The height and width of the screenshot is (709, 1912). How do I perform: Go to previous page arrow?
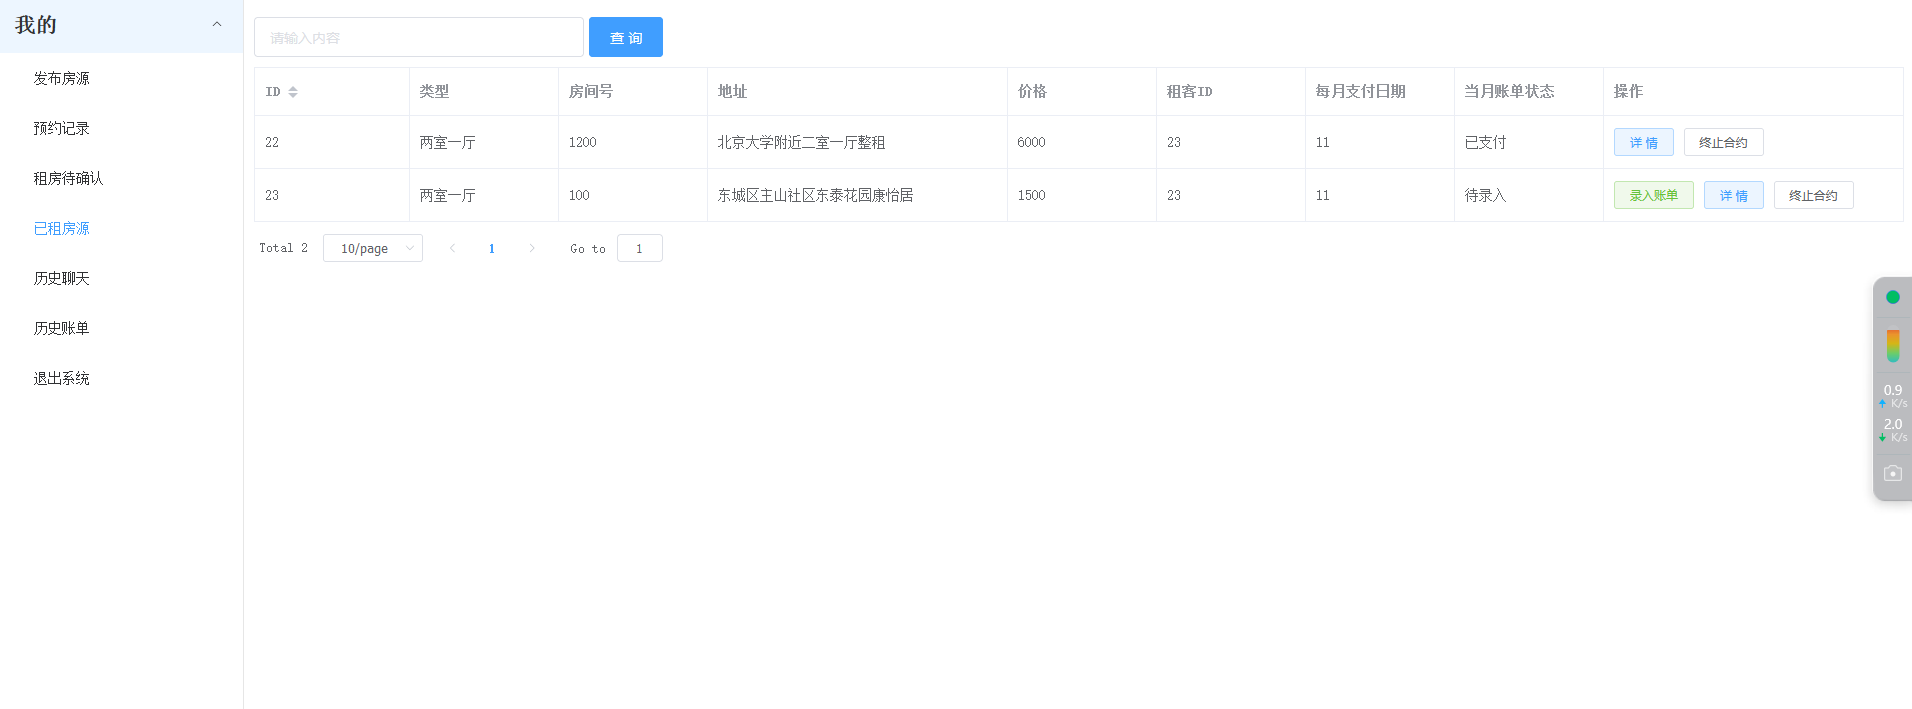pyautogui.click(x=452, y=248)
